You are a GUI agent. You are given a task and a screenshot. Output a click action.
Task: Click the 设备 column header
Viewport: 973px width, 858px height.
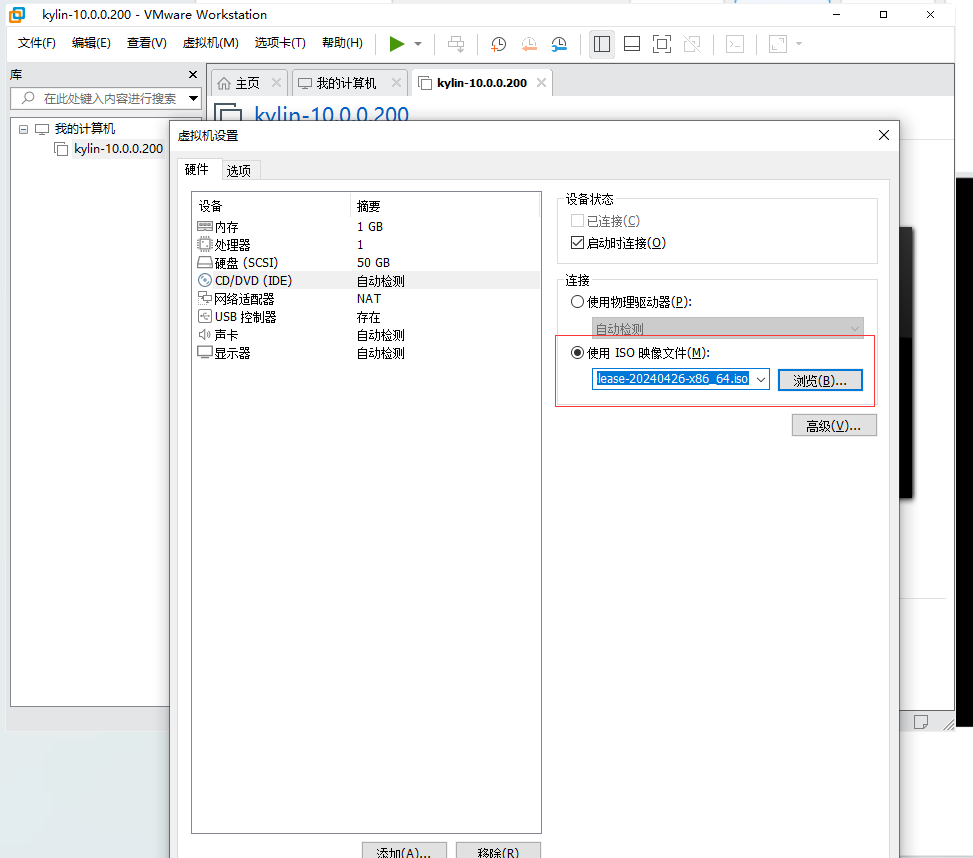[271, 206]
